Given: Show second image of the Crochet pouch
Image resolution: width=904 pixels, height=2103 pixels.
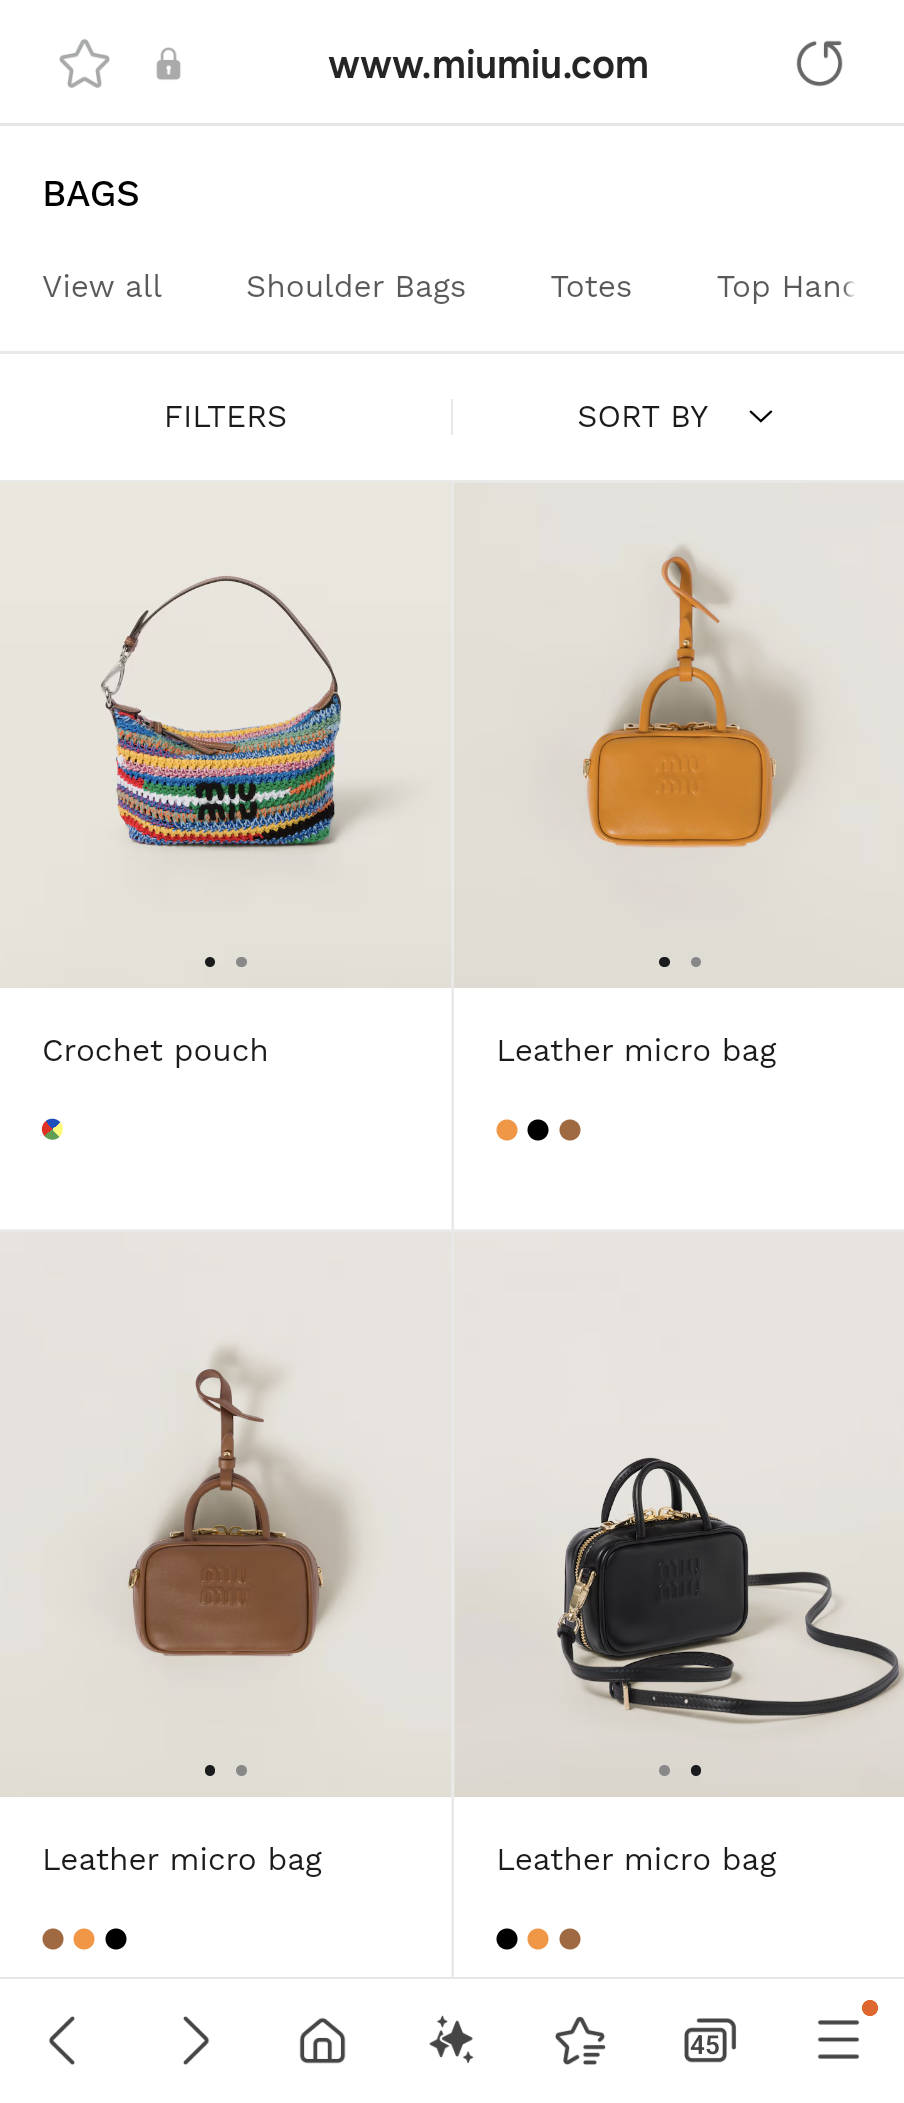Looking at the screenshot, I should pyautogui.click(x=241, y=962).
